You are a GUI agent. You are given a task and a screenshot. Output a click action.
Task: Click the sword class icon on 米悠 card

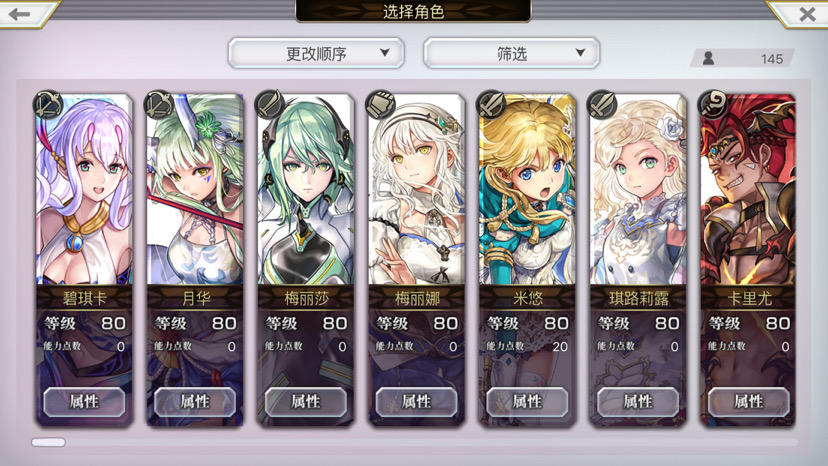pos(492,104)
